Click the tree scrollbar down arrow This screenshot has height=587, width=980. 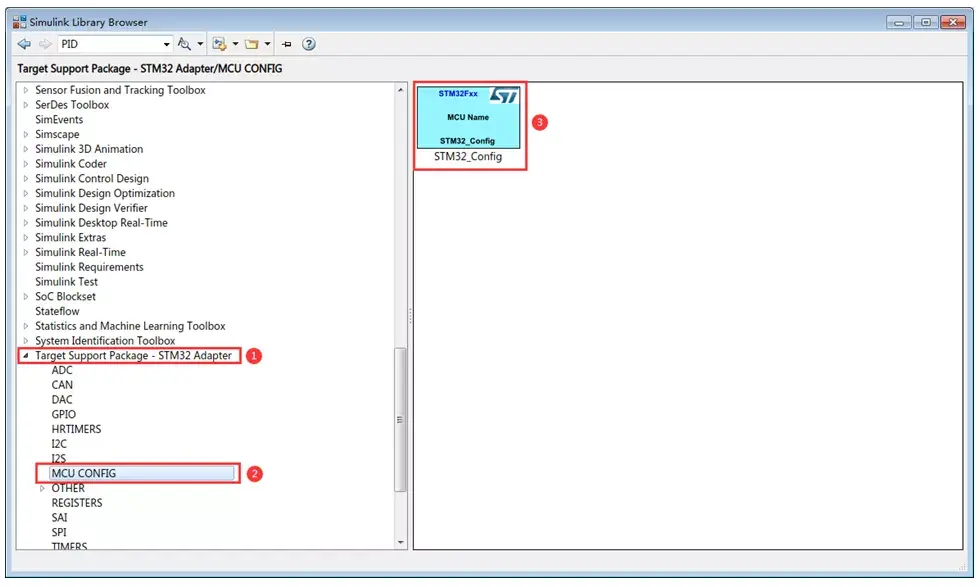[x=401, y=543]
